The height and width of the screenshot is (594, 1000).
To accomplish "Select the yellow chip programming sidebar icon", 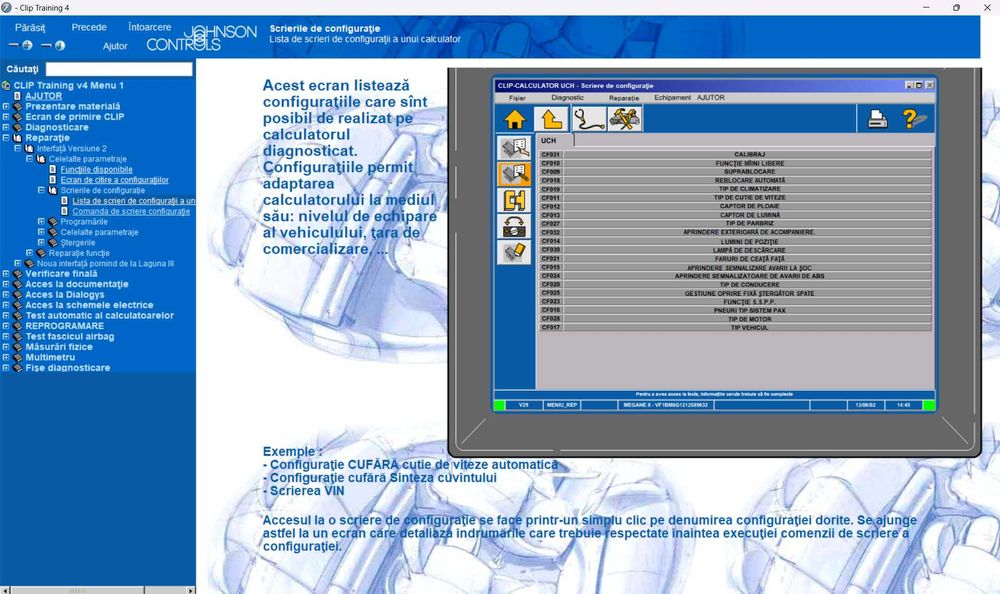I will (514, 200).
